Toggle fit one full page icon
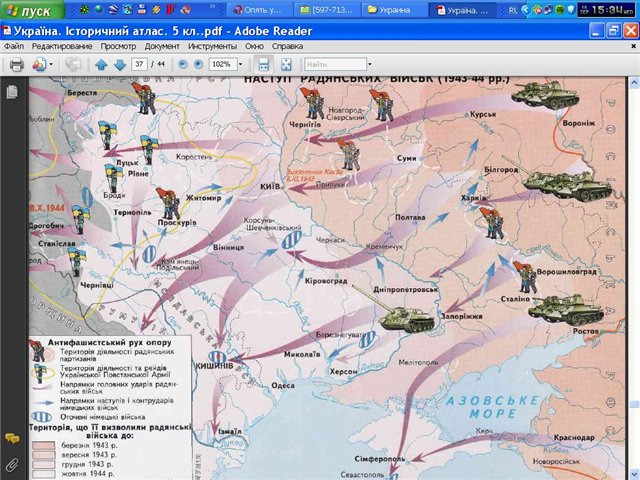The height and width of the screenshot is (480, 640). [286, 64]
